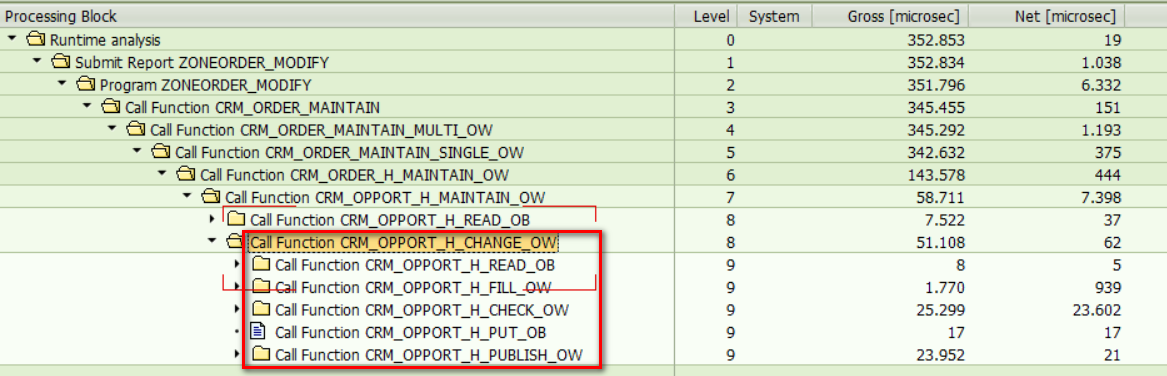Collapse CRM_ORDER_MAINTAIN_MULTI_OW node
This screenshot has width=1167, height=376.
click(112, 129)
